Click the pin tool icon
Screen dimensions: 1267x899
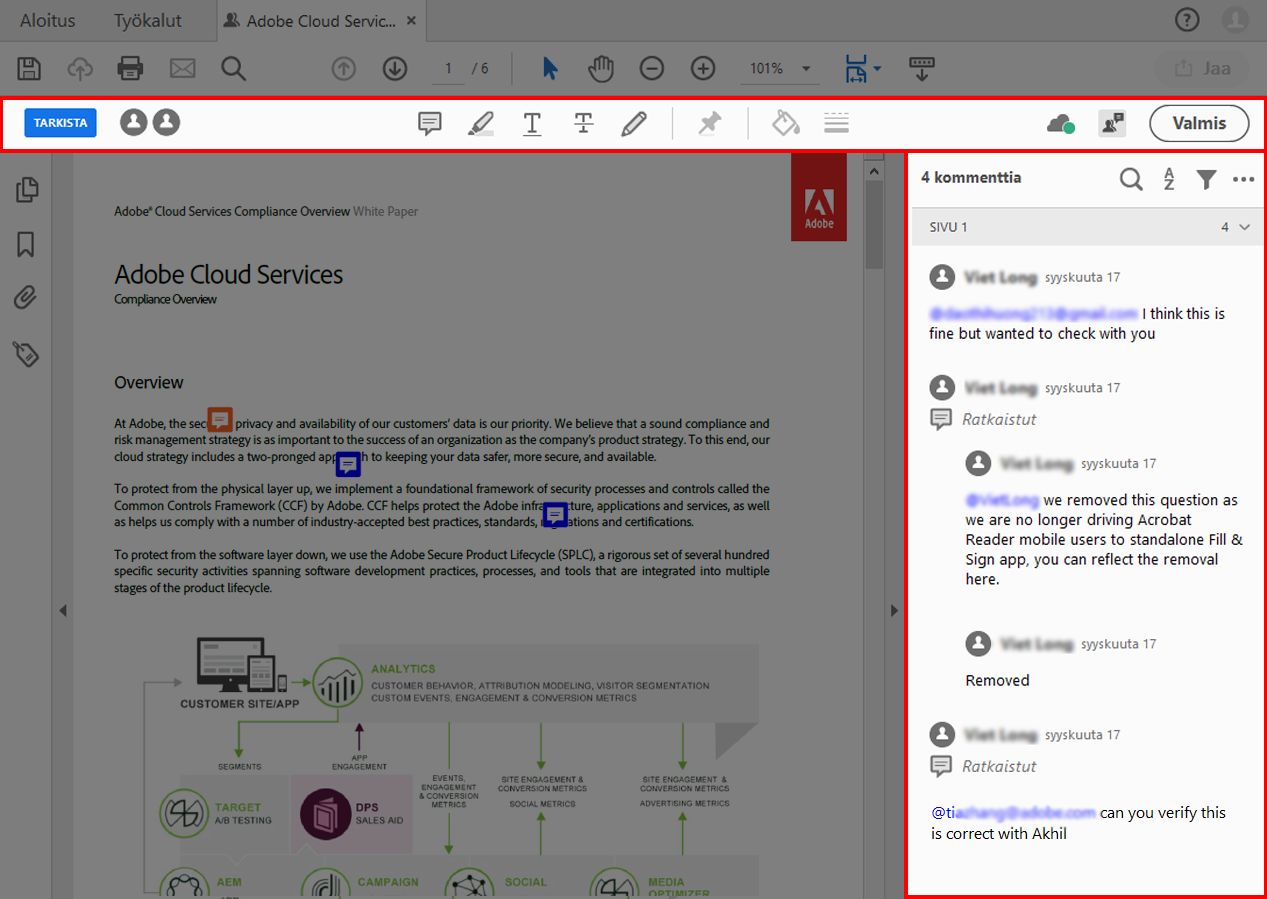710,123
